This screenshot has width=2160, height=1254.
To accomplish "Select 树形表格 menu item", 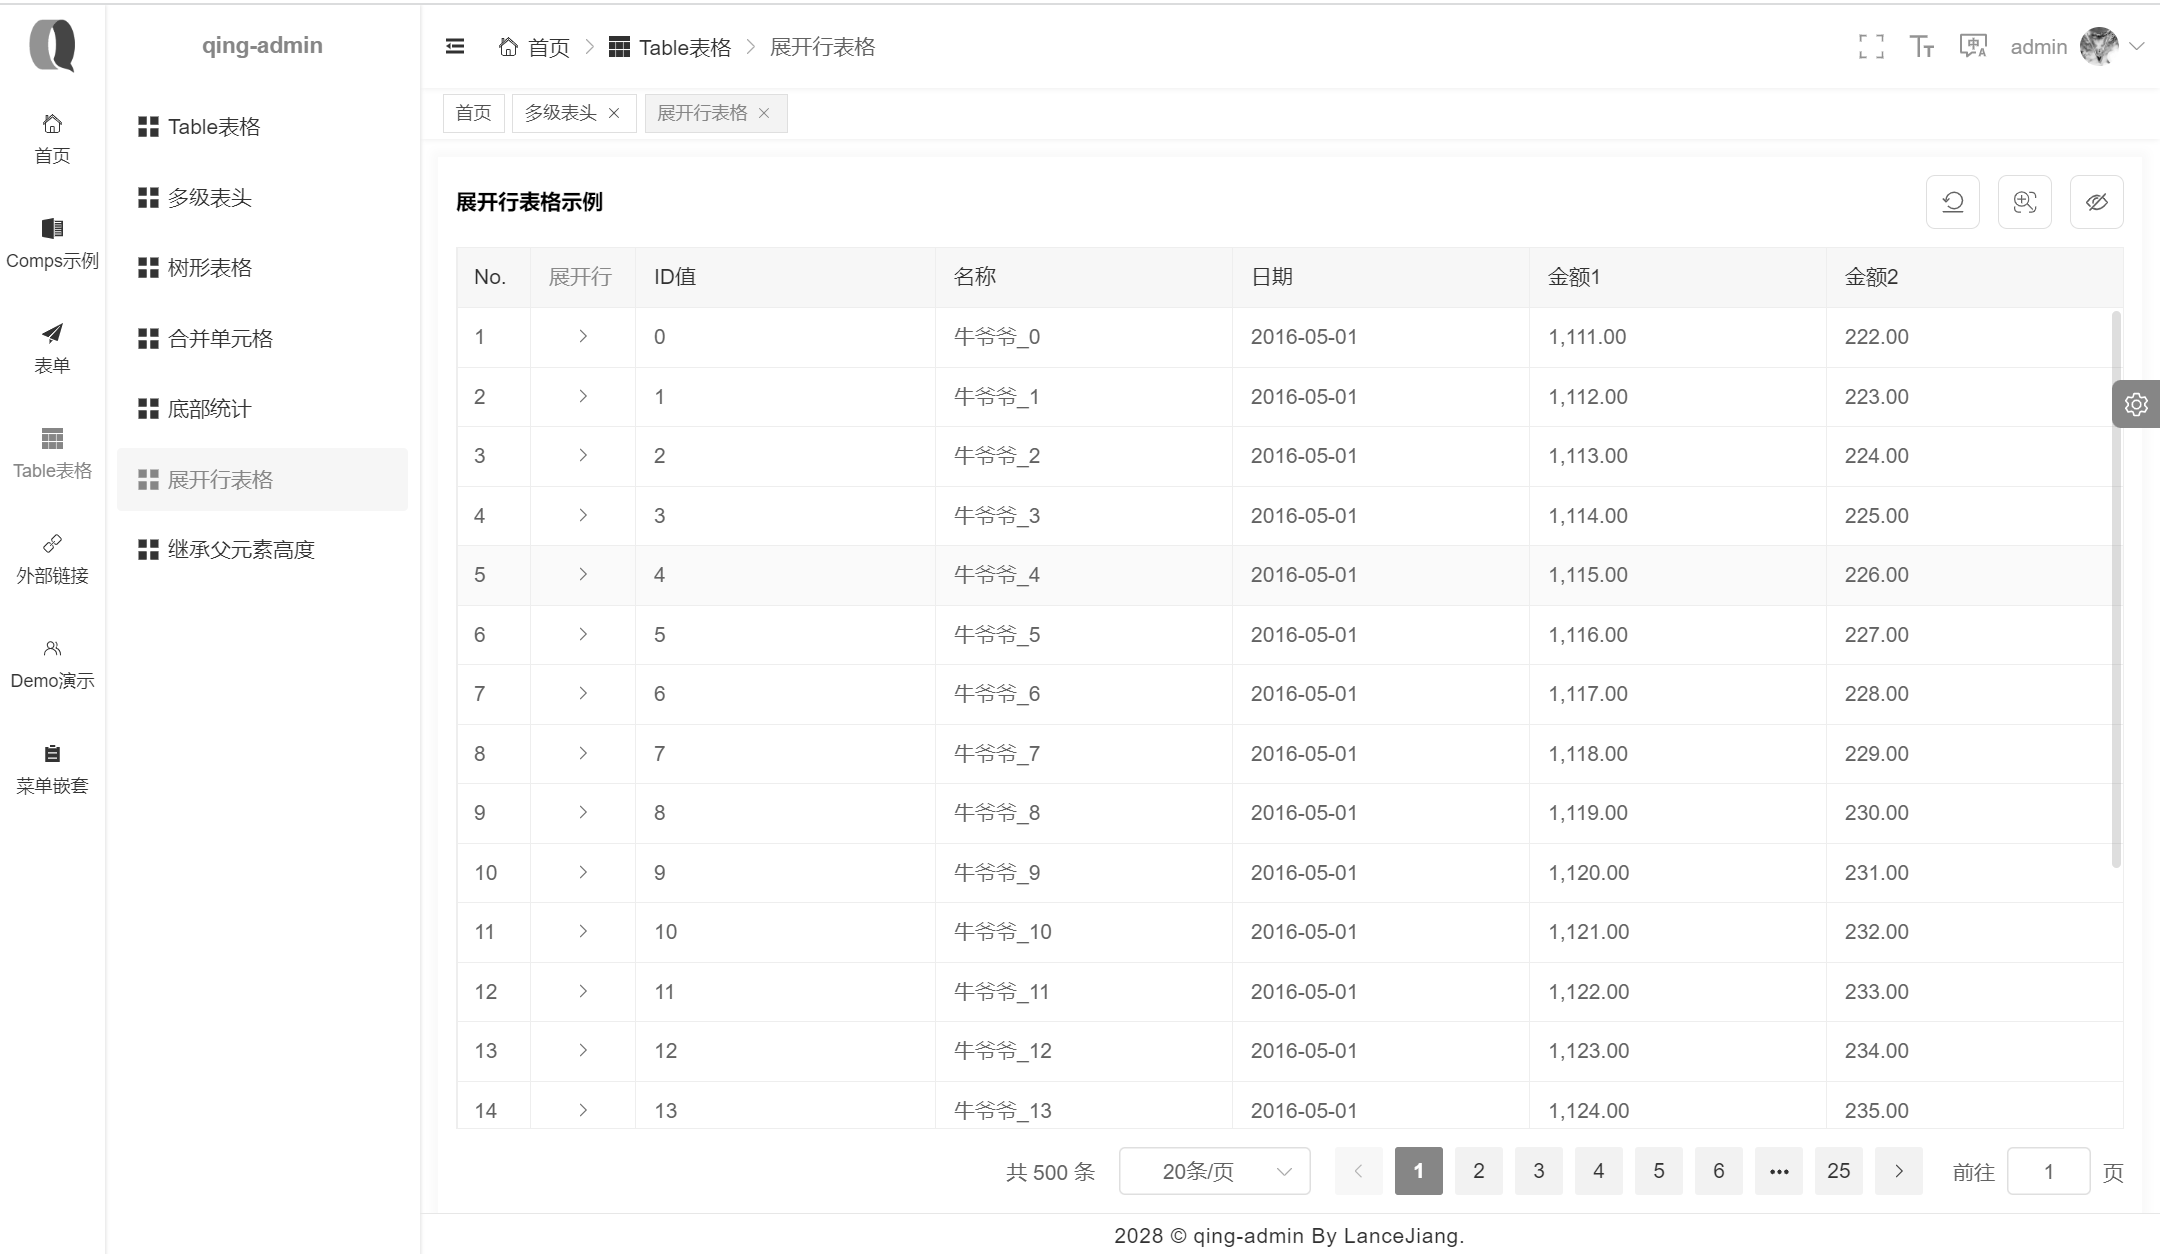I will (210, 268).
